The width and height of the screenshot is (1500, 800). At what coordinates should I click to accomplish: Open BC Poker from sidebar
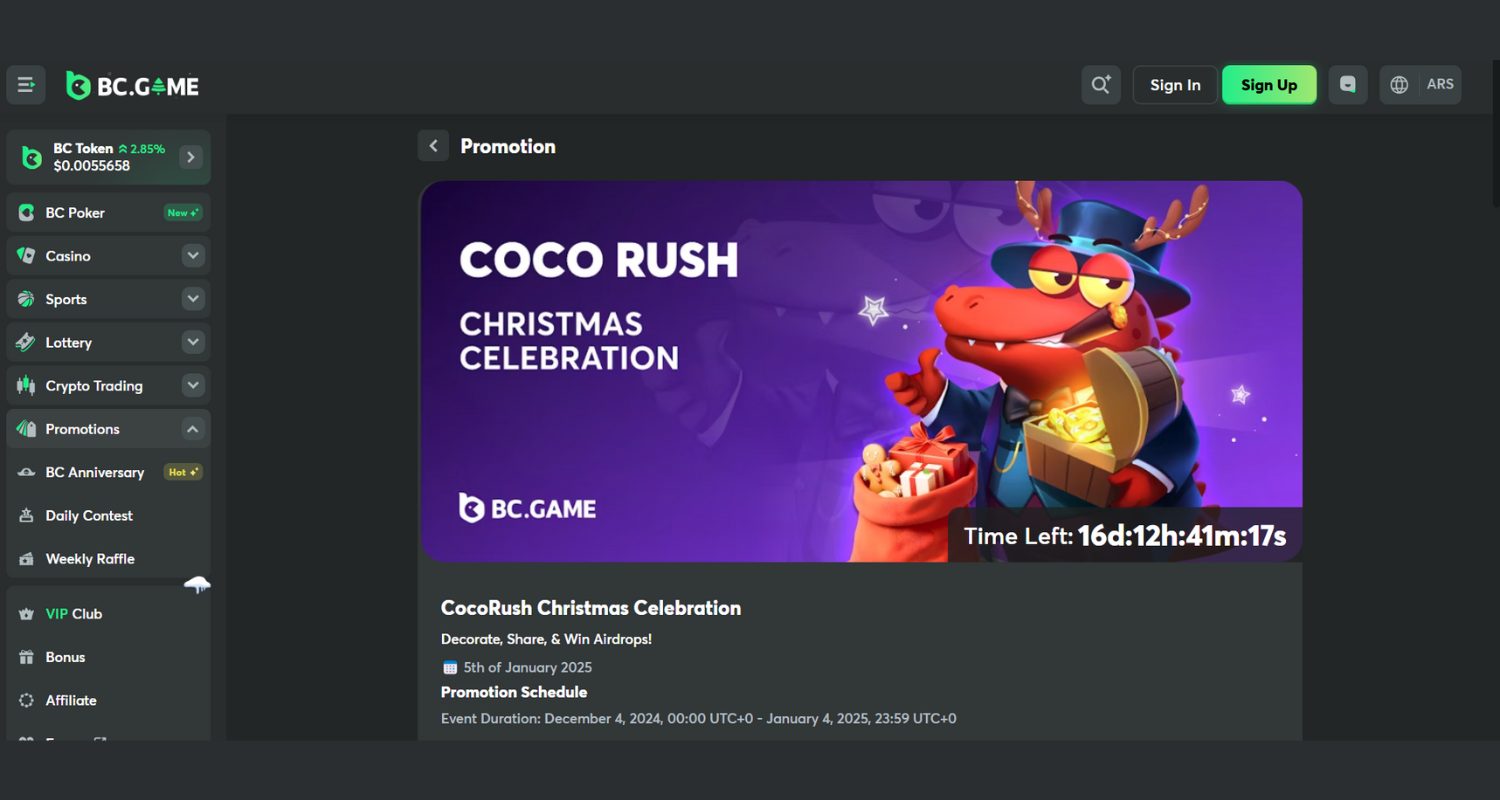(75, 213)
